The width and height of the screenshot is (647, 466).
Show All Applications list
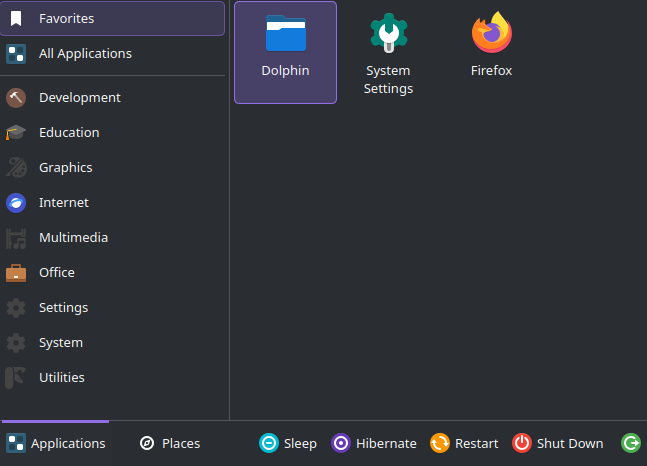pos(113,53)
